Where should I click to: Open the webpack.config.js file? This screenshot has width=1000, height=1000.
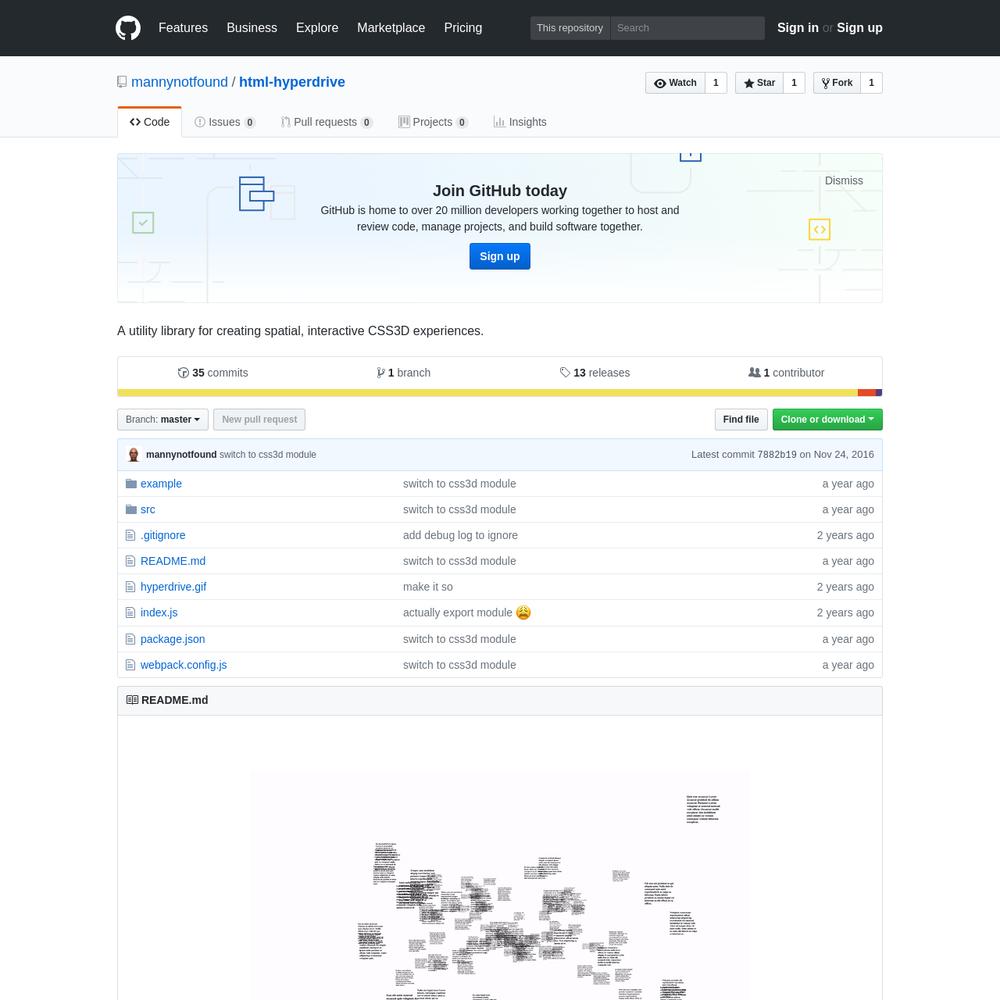pyautogui.click(x=184, y=665)
